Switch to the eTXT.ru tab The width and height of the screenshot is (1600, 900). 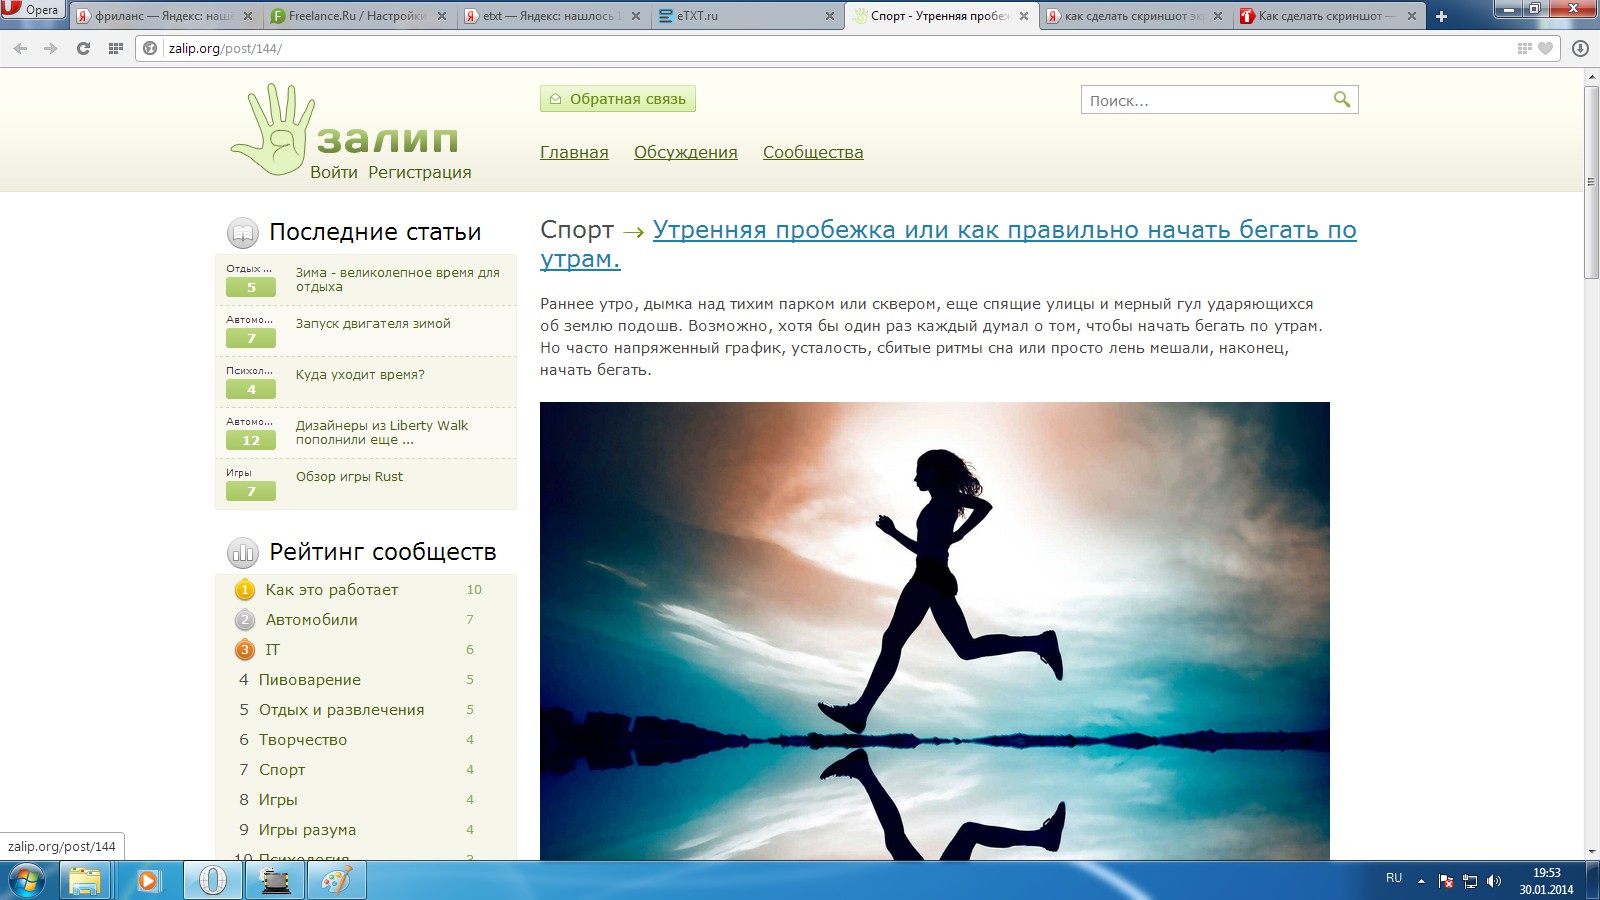click(x=746, y=16)
